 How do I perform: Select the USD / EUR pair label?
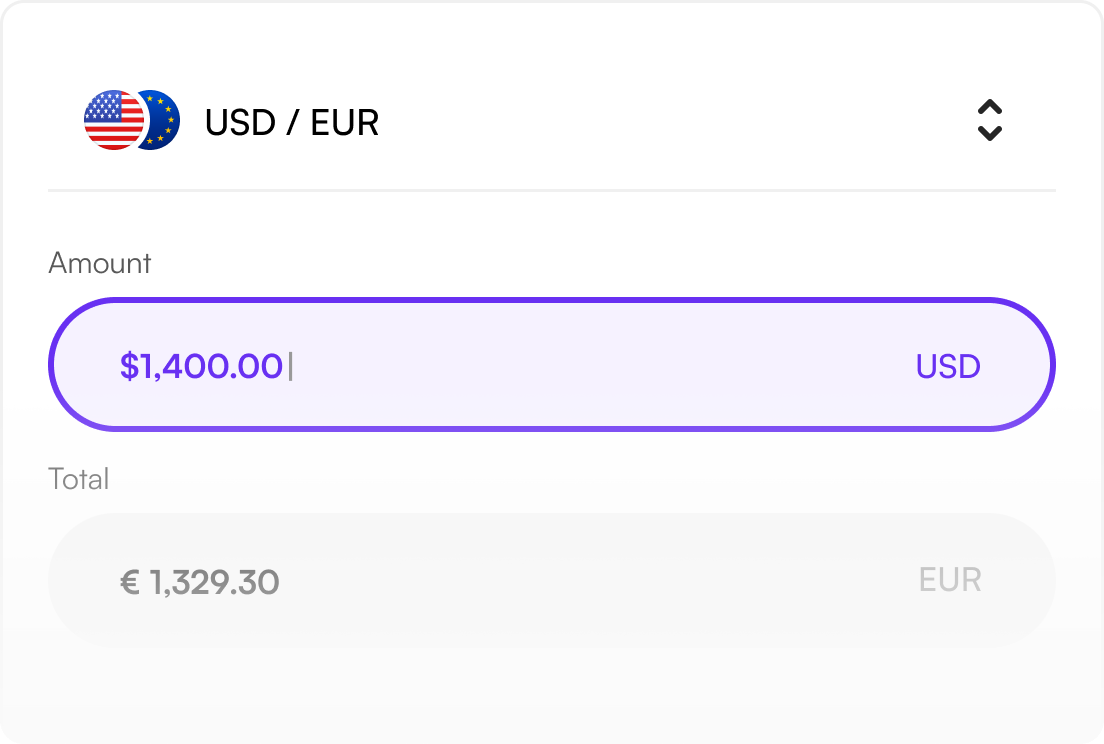(292, 123)
